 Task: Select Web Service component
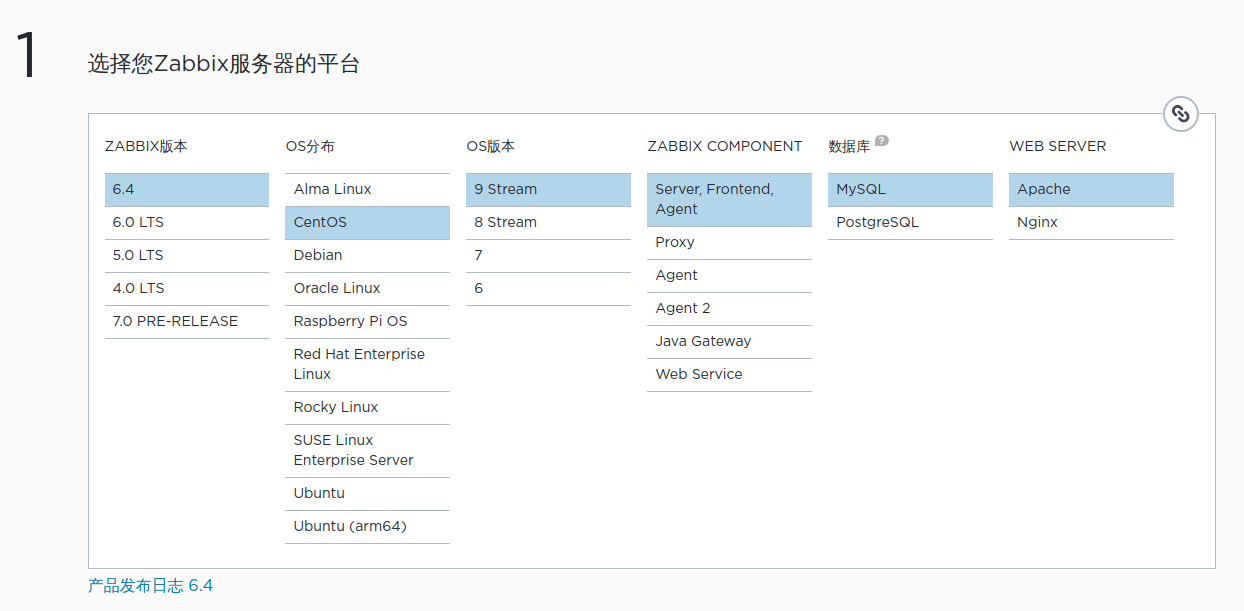(729, 374)
